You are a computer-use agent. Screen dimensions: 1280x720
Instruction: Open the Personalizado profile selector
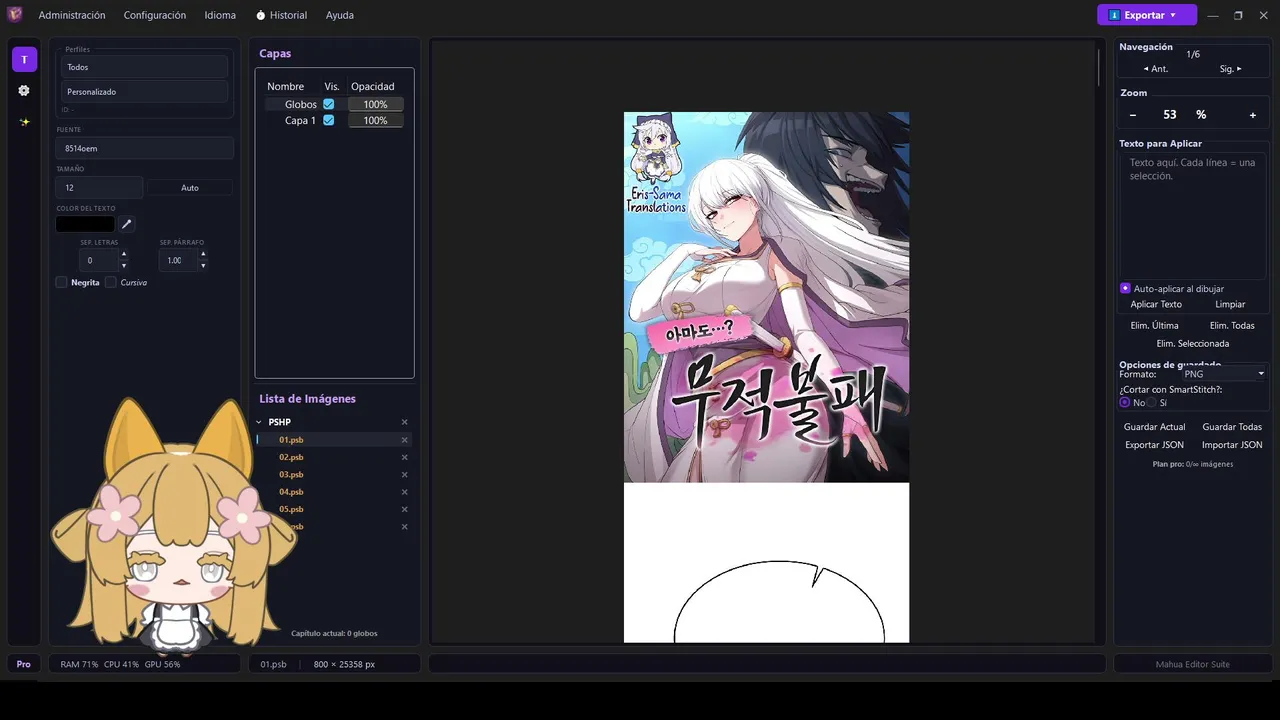tap(144, 92)
